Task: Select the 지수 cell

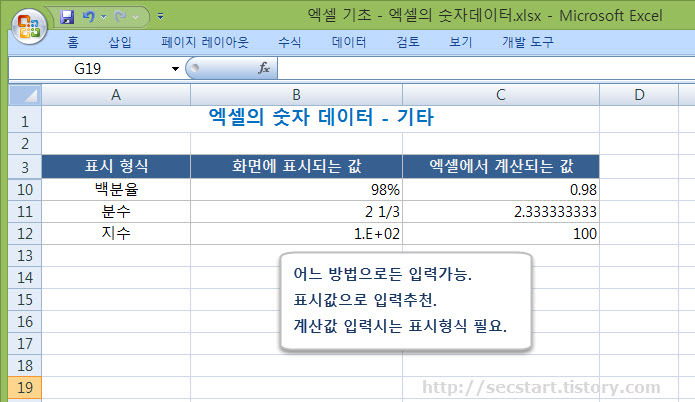Action: point(116,234)
